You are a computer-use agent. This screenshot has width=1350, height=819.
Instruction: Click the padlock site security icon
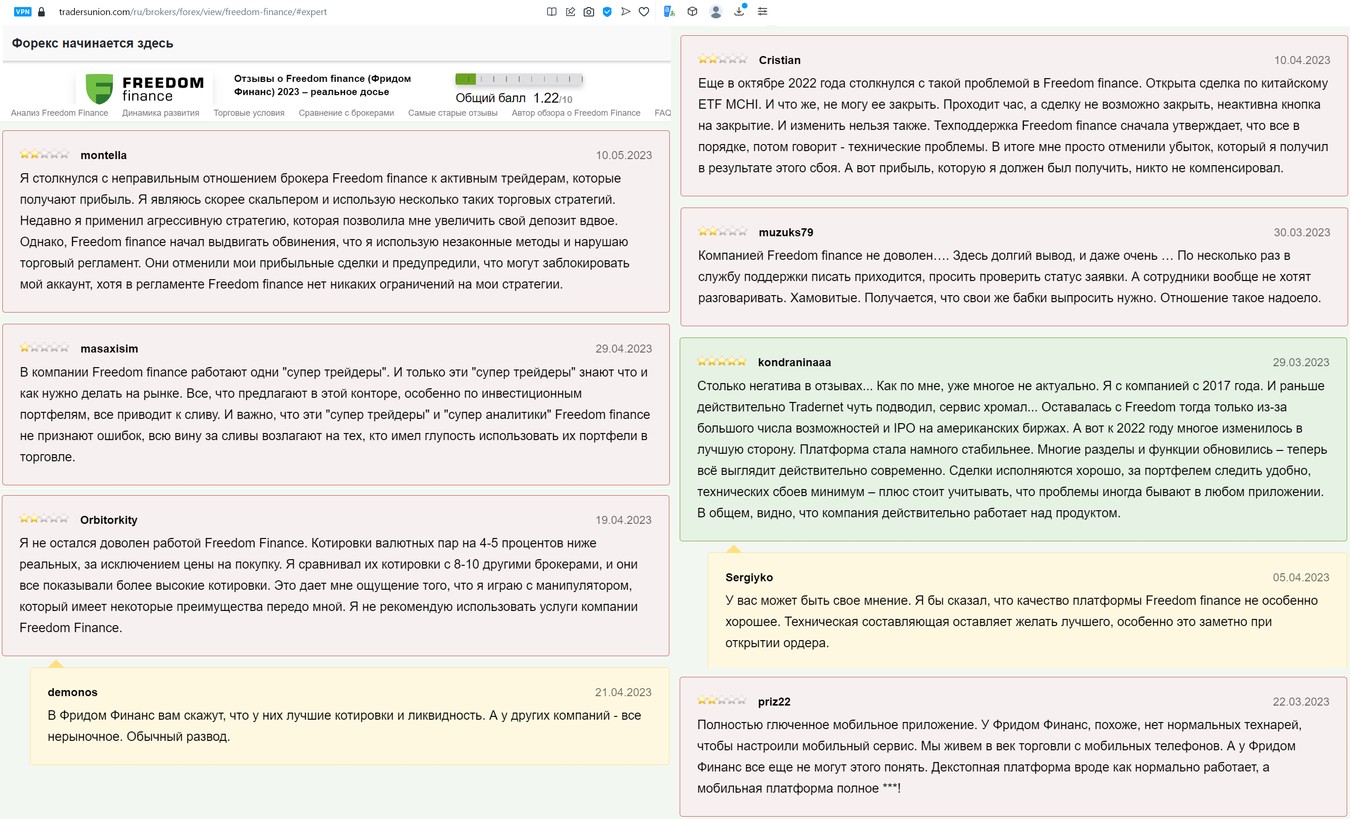tap(42, 12)
